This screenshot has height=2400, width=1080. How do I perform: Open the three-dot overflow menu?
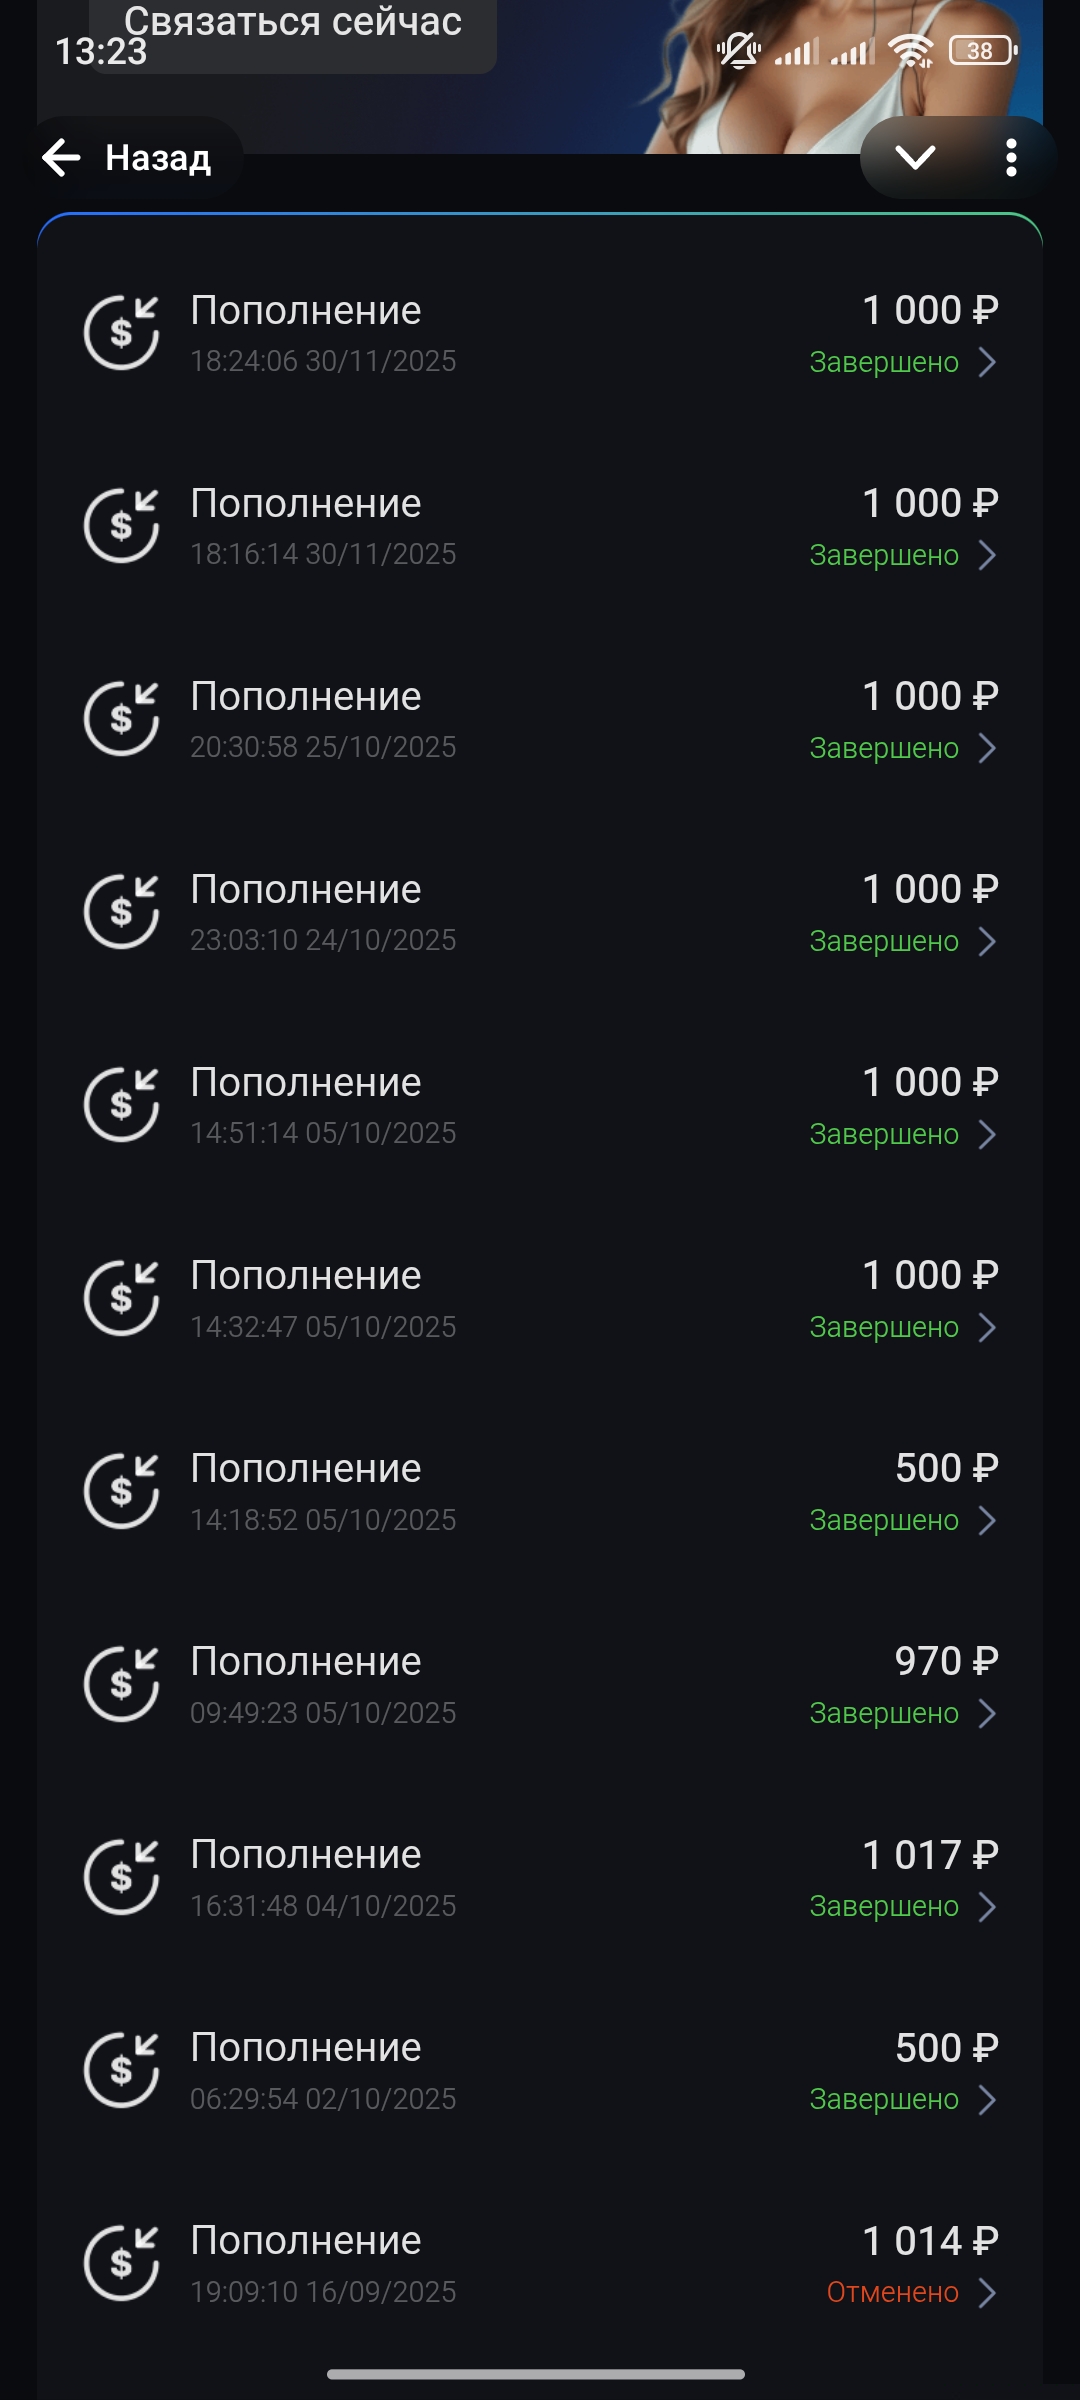tap(1011, 157)
